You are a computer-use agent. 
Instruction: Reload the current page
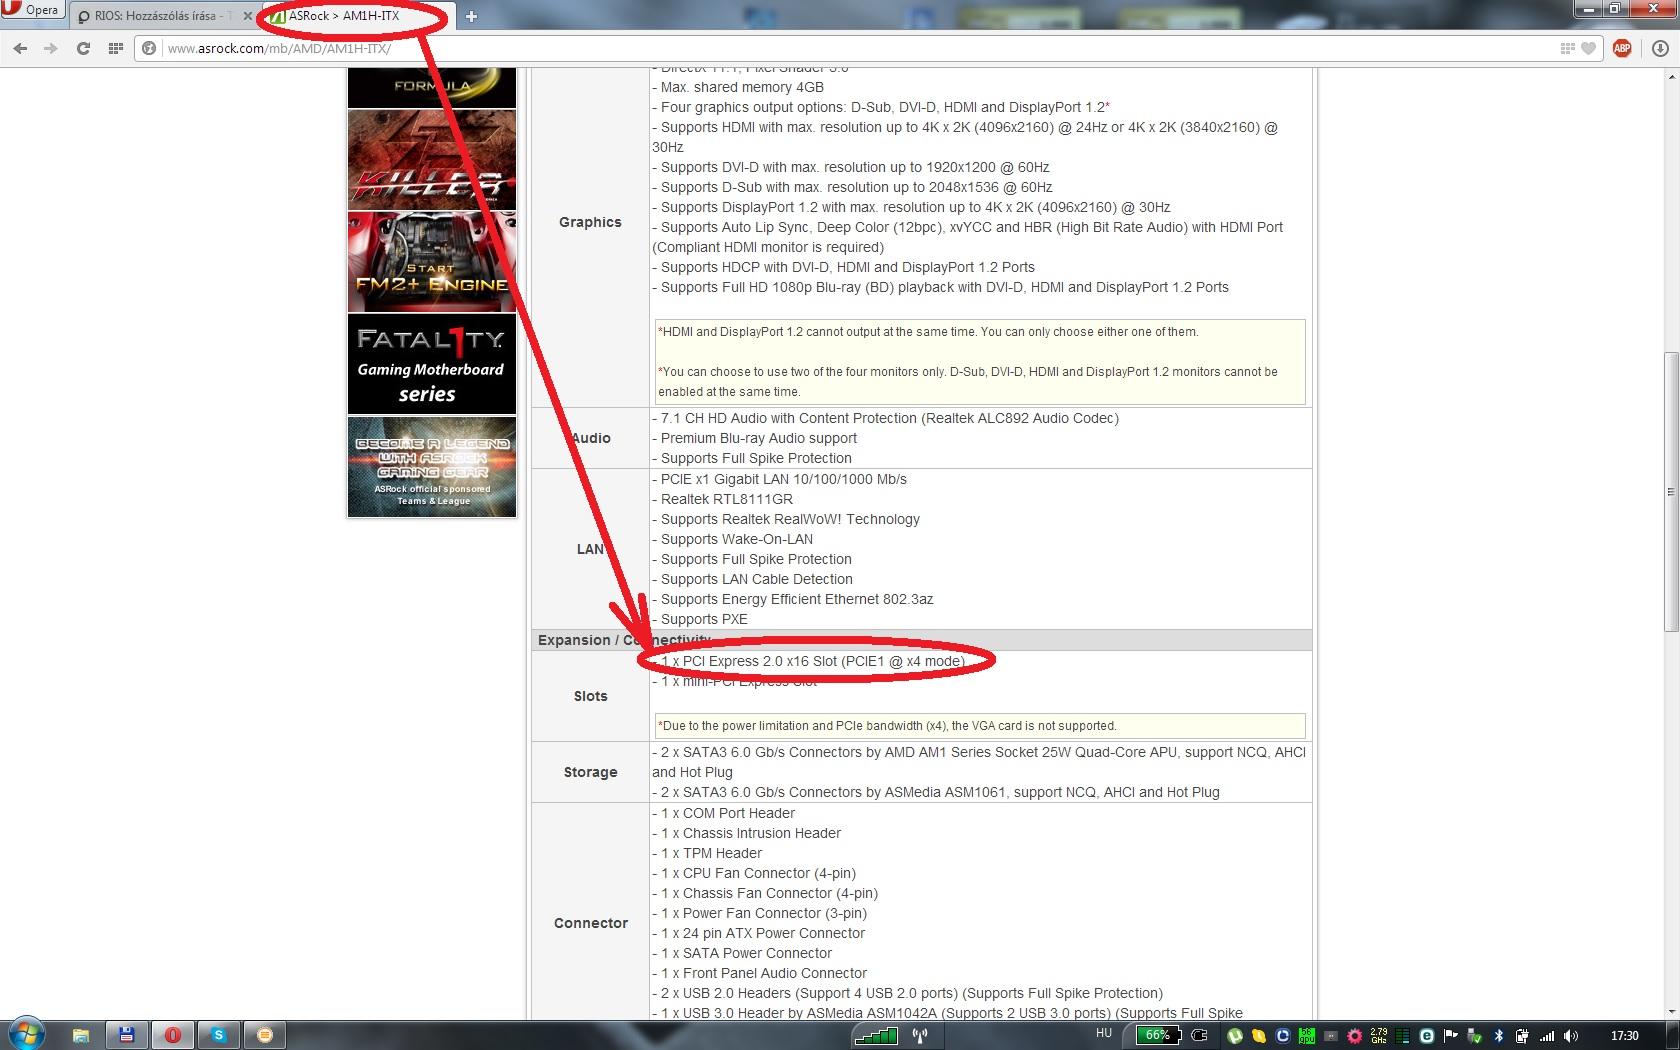coord(83,48)
